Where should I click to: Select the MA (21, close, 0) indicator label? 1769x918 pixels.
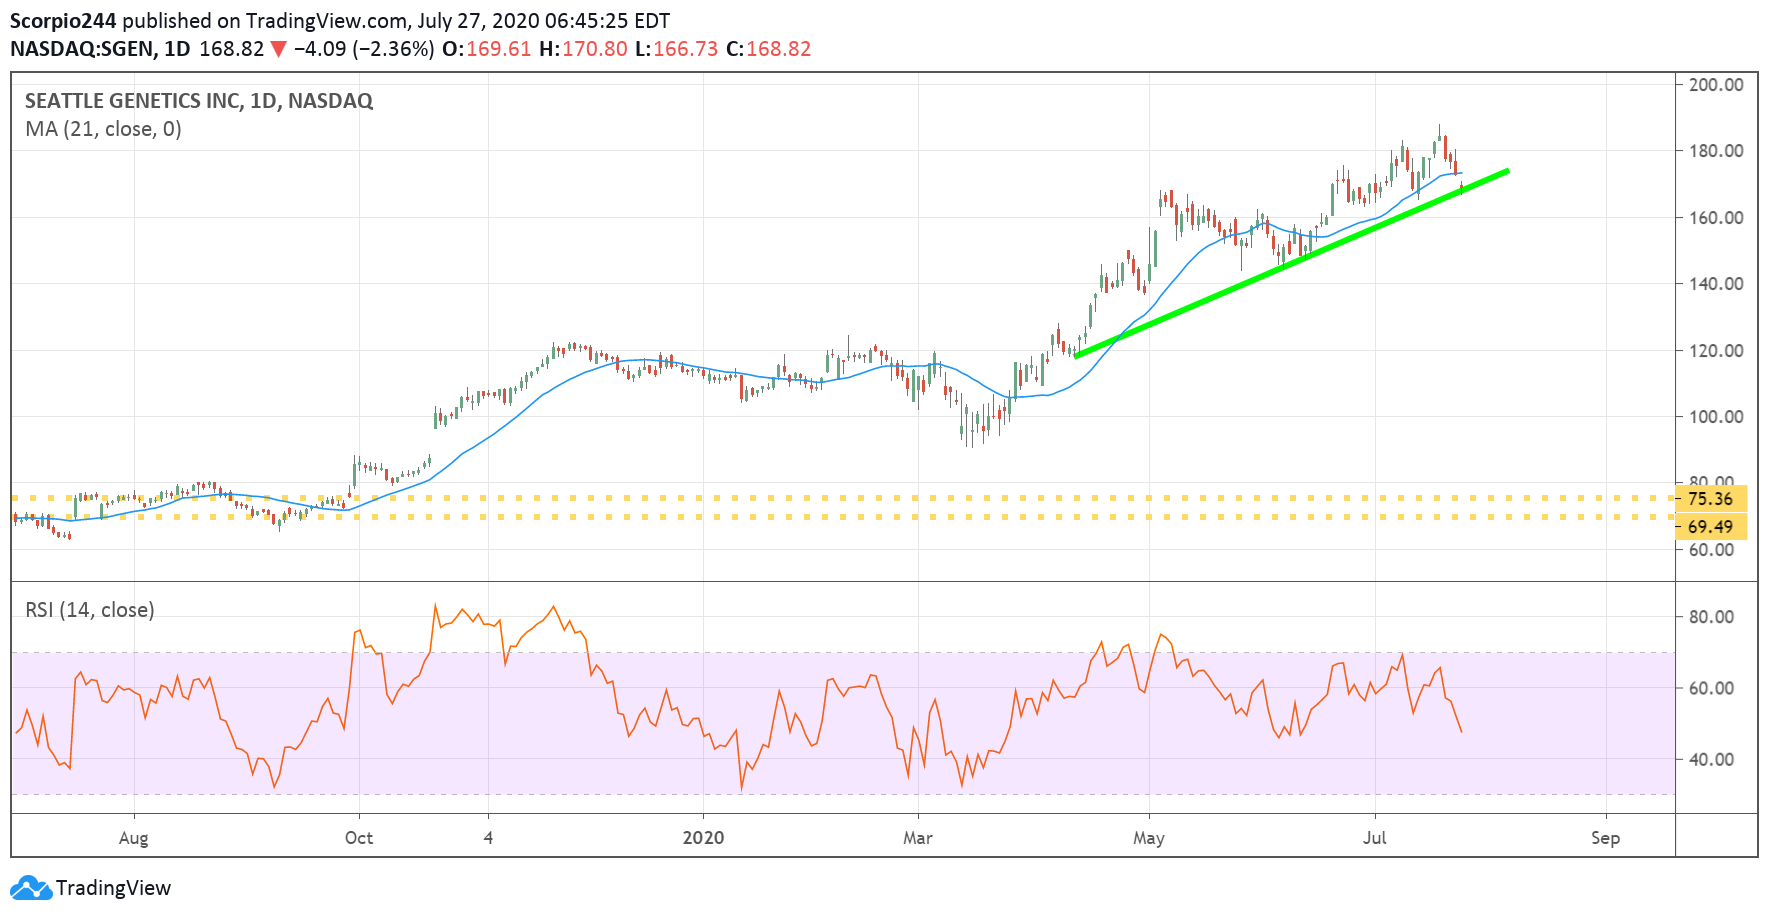[103, 129]
